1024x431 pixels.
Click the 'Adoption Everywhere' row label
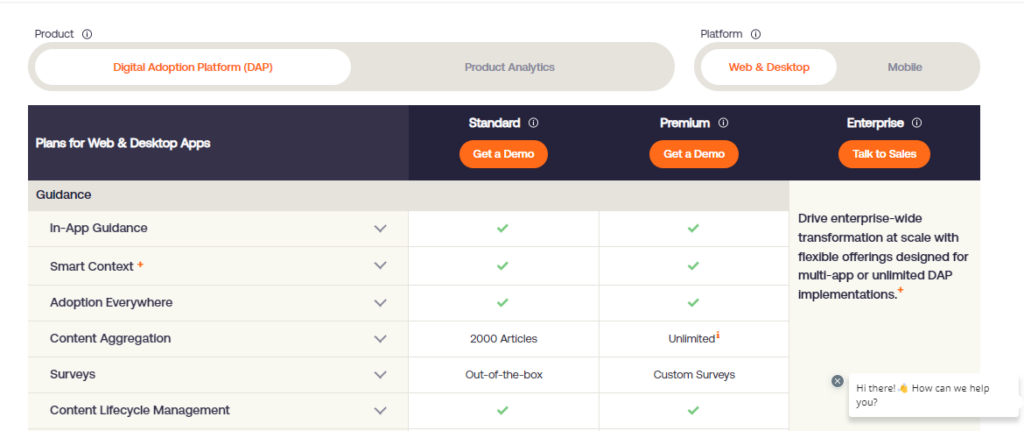pos(111,303)
